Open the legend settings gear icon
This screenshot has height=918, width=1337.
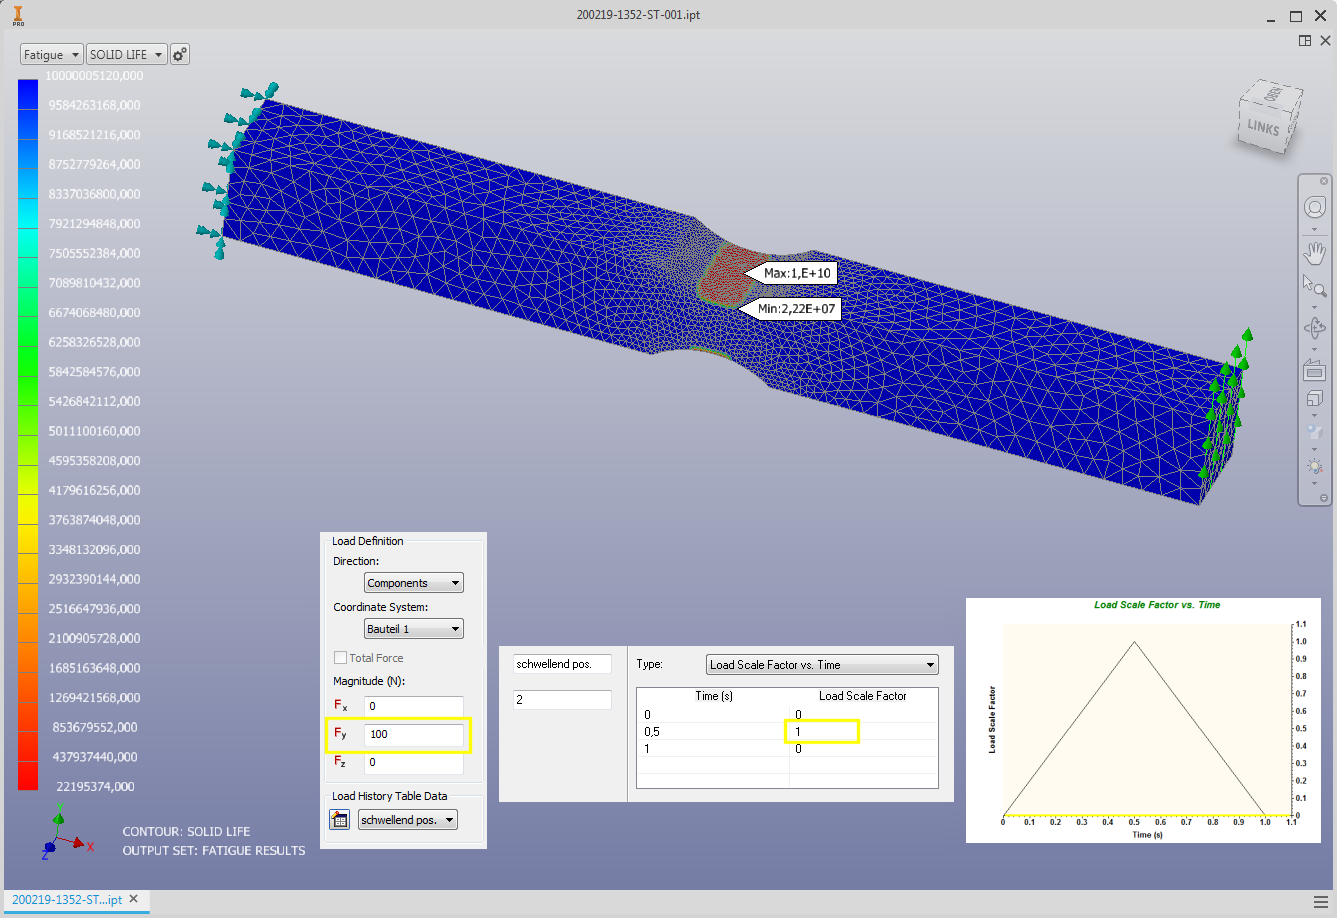click(180, 54)
